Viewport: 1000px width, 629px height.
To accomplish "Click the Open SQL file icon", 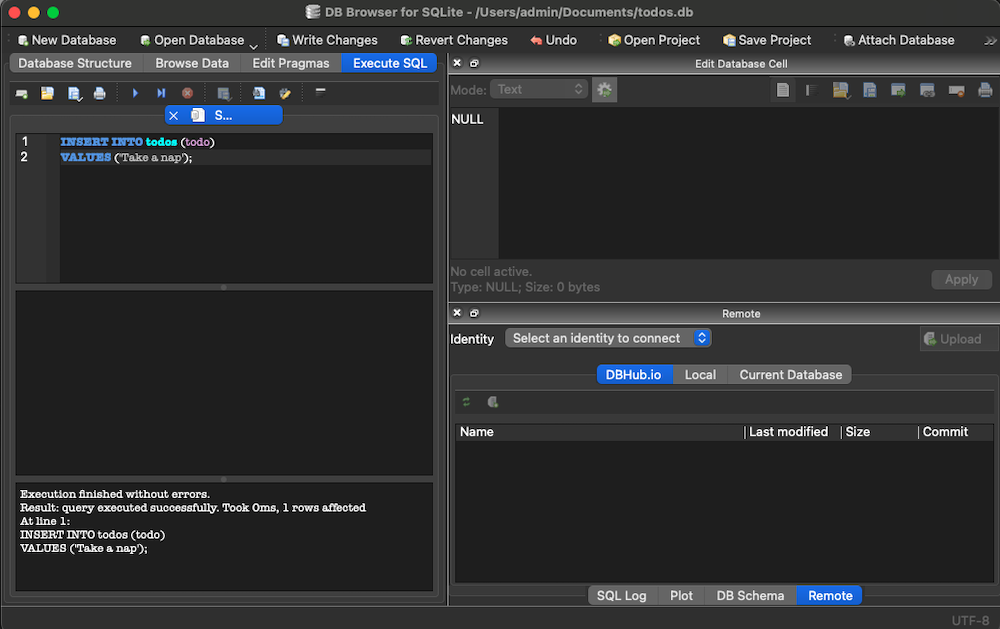I will point(47,93).
